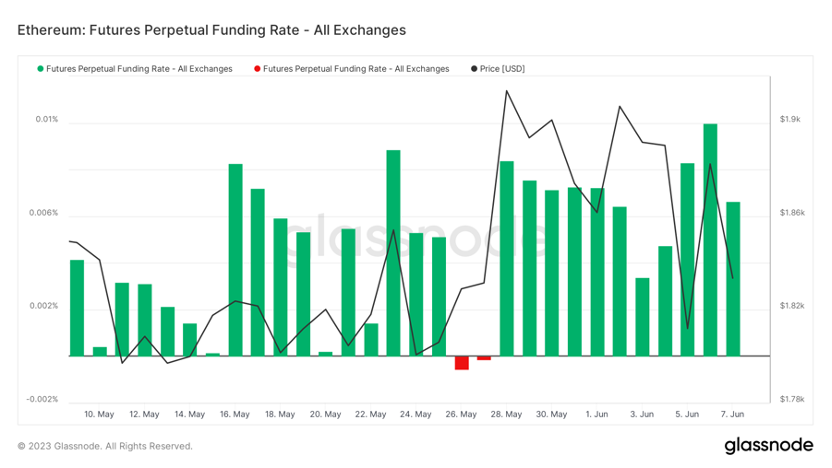Viewport: 832px width, 468px height.
Task: Click the chart title 'Ethereum: Futures Perpetual Funding Rate'
Action: tap(211, 30)
